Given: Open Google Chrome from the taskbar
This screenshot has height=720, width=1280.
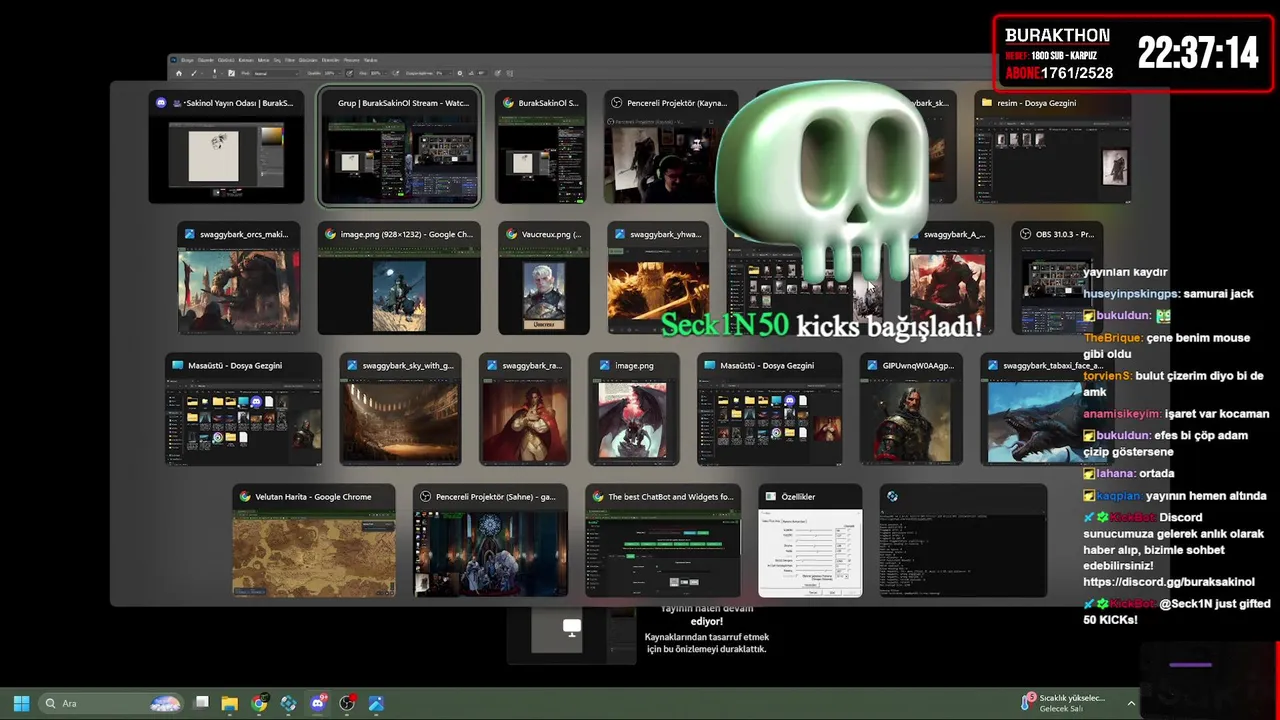Looking at the screenshot, I should (259, 703).
